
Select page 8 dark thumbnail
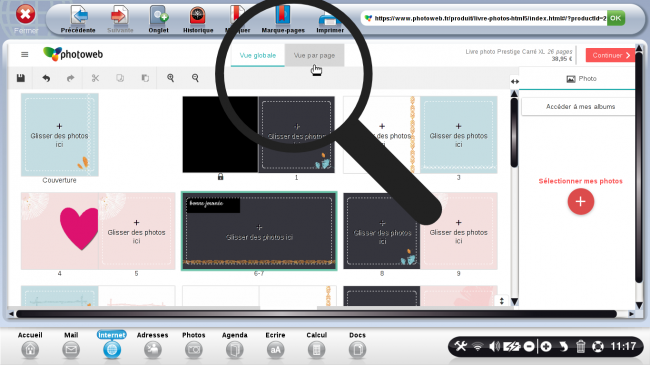[x=382, y=231]
